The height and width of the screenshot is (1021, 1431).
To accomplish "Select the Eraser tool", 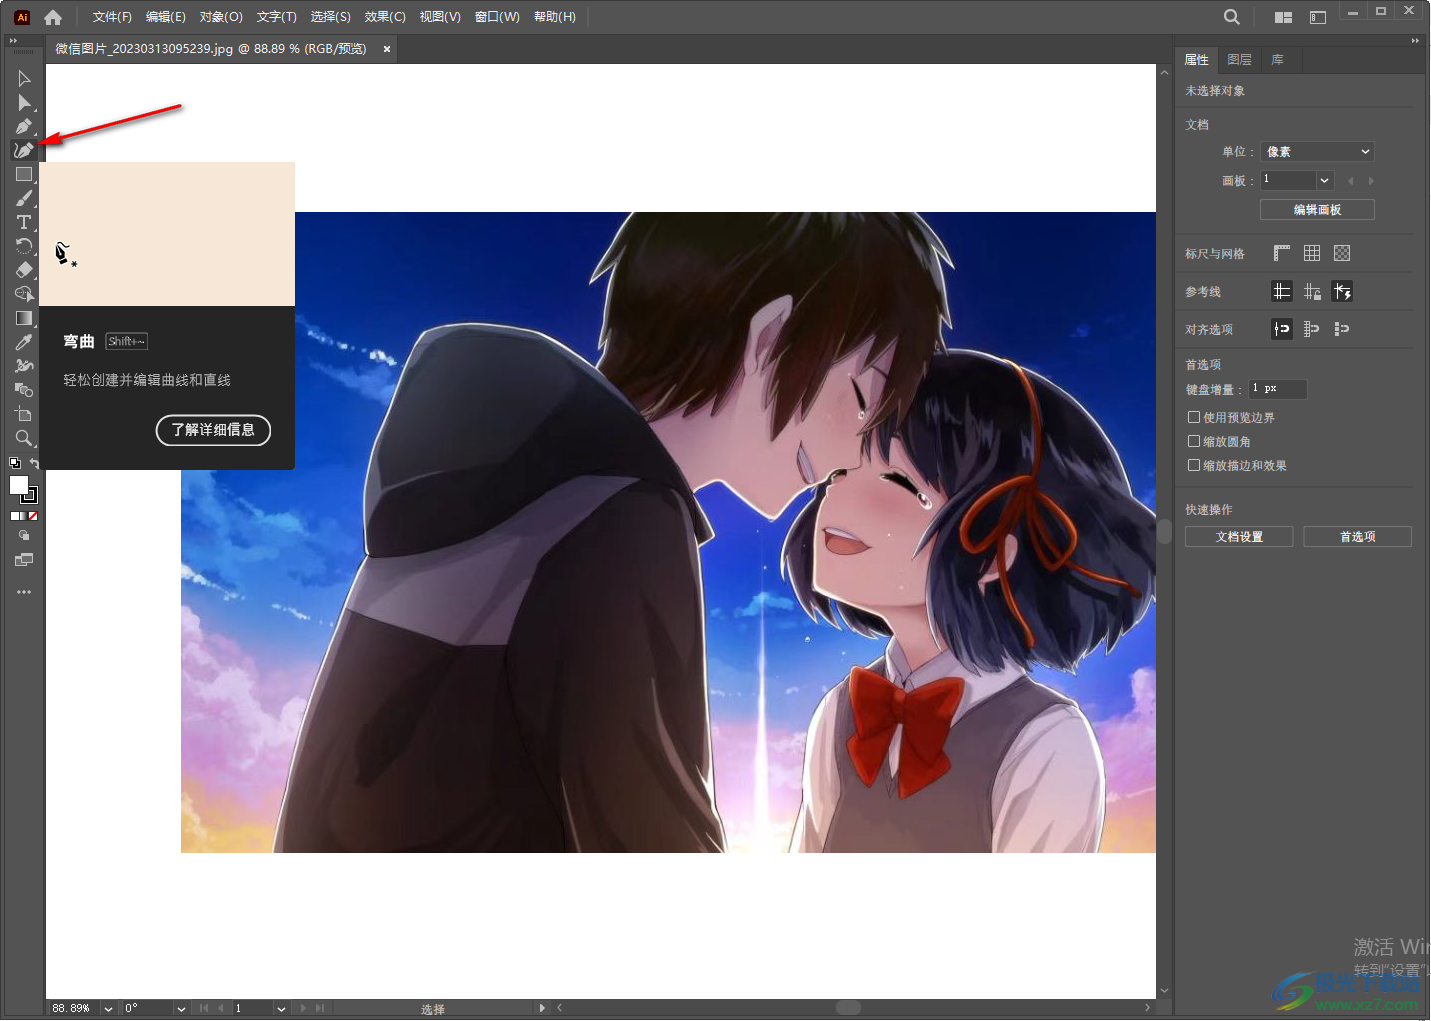I will click(x=24, y=270).
